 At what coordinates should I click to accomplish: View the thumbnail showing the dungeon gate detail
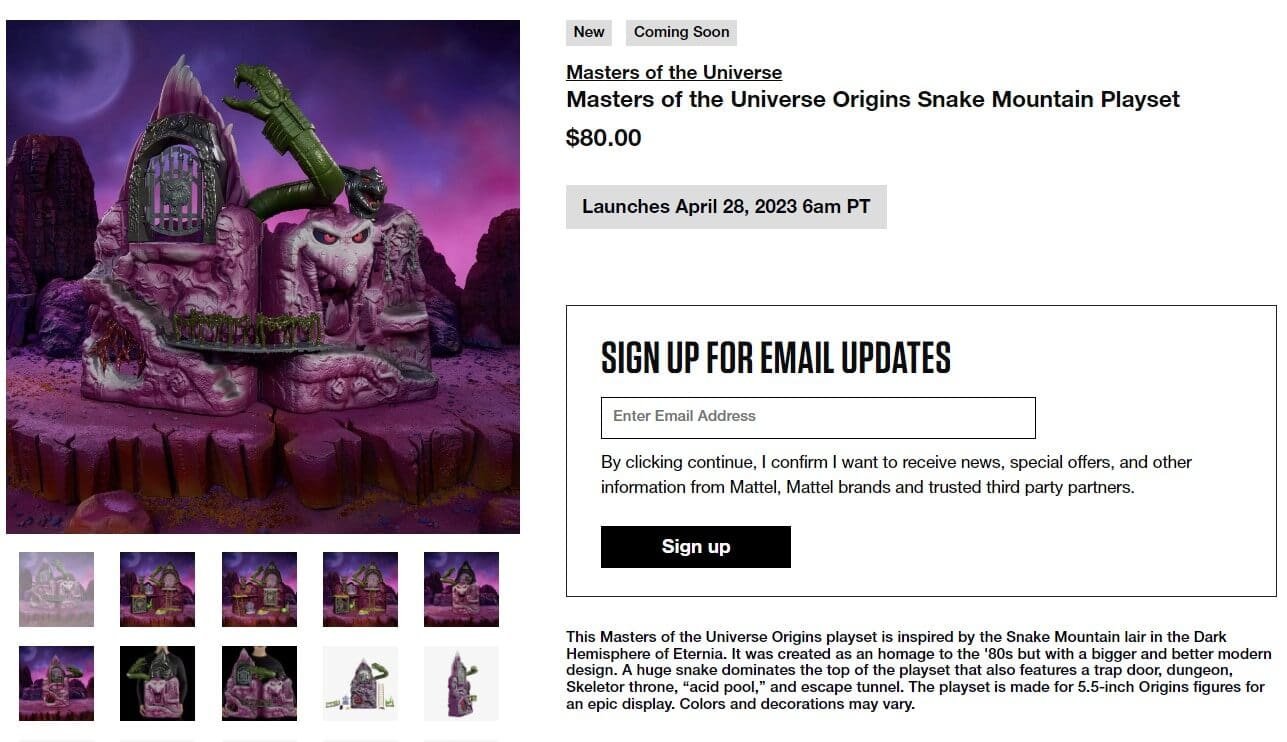259,589
